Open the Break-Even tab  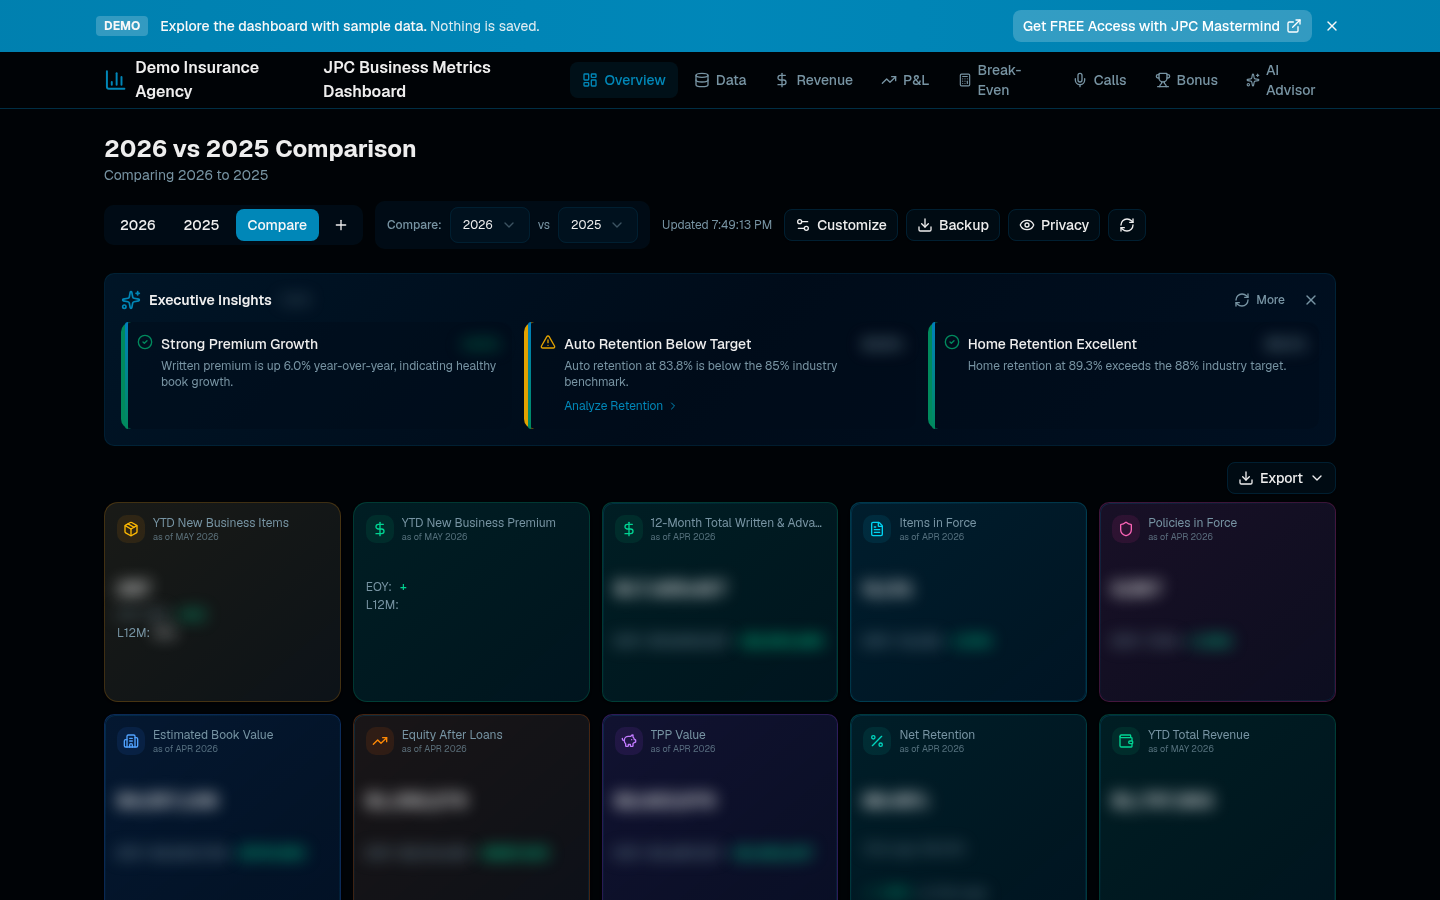[x=1000, y=80]
